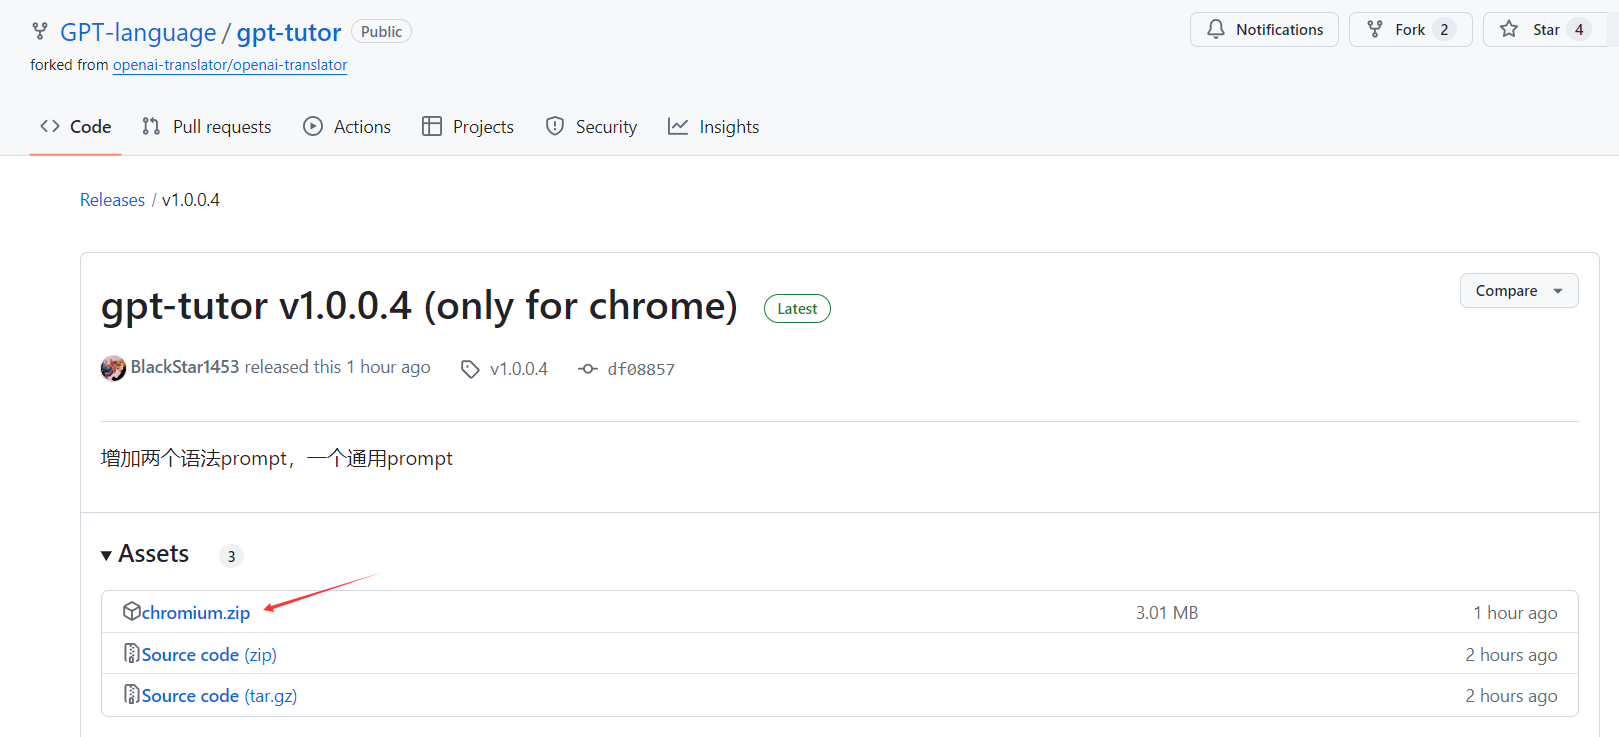
Task: Click the release notes text with prompt
Action: (277, 458)
